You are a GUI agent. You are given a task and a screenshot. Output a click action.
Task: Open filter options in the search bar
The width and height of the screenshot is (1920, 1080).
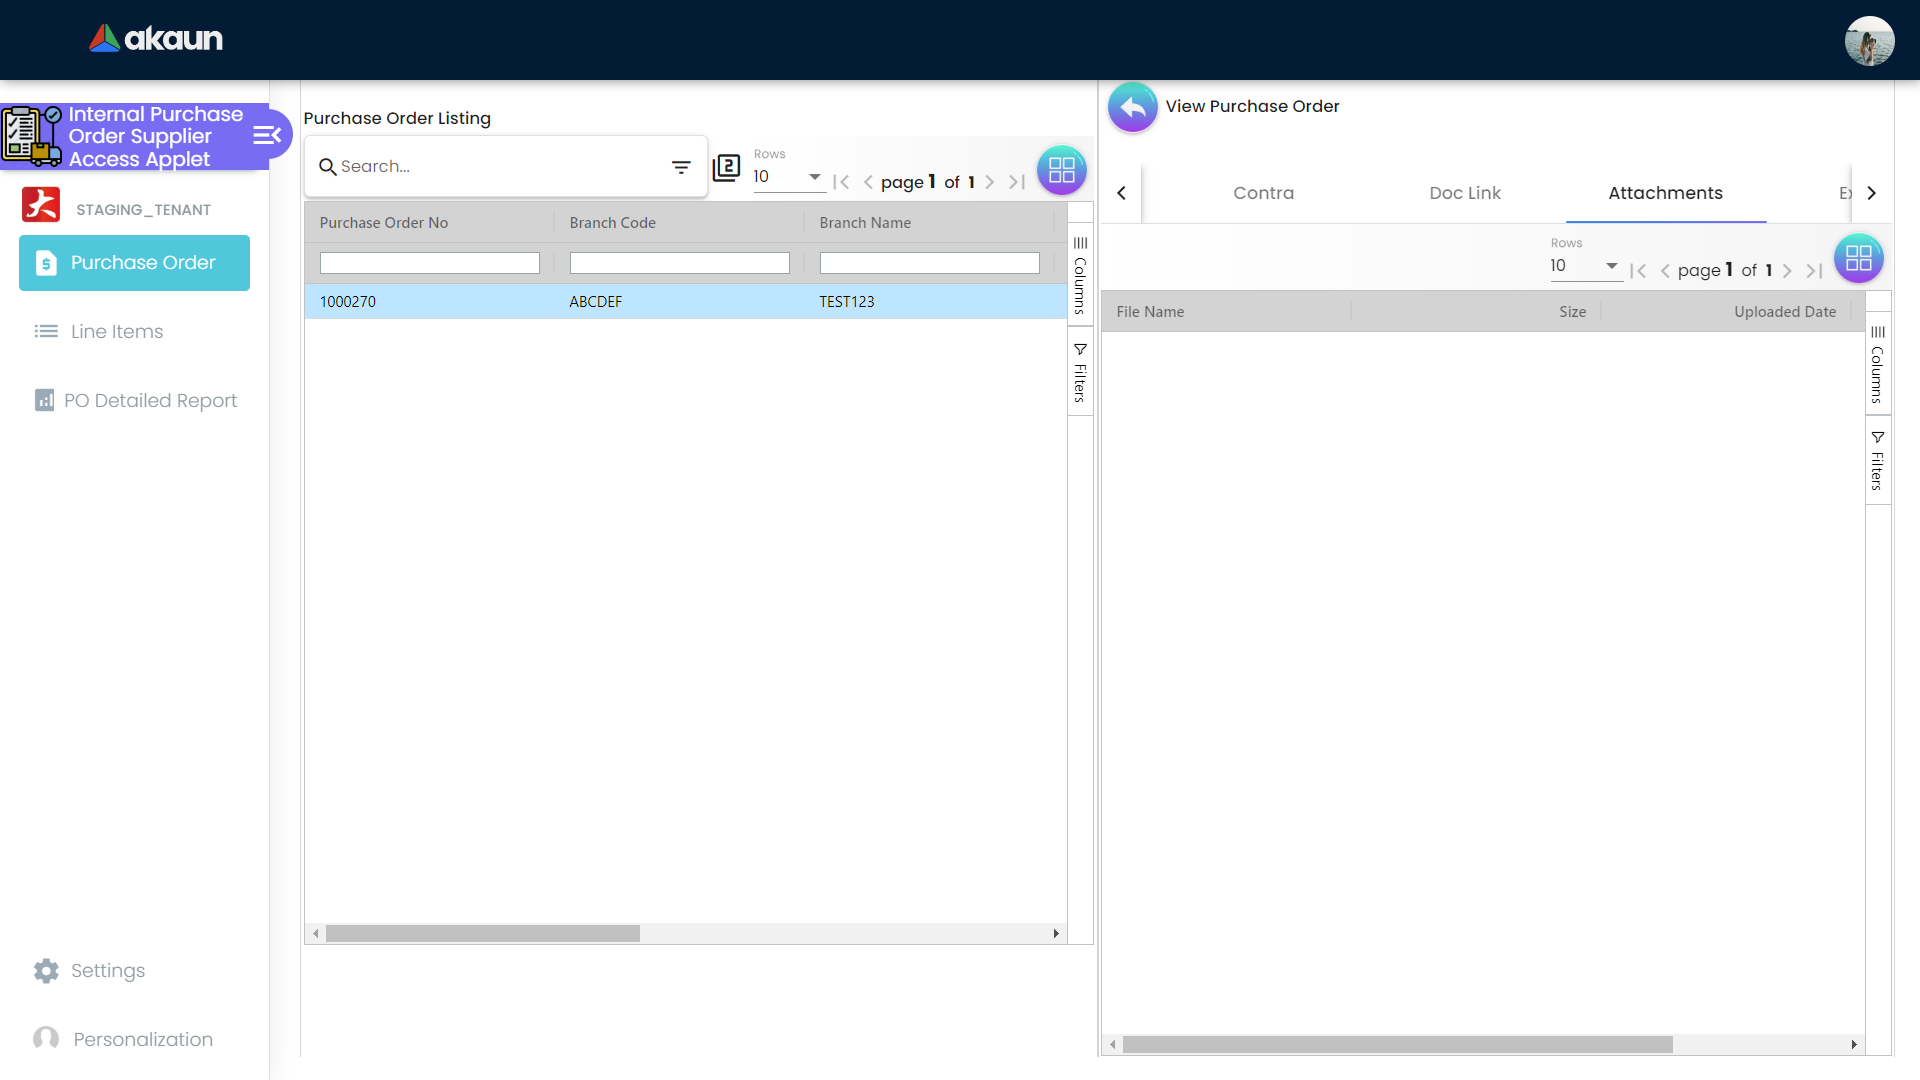pyautogui.click(x=681, y=167)
